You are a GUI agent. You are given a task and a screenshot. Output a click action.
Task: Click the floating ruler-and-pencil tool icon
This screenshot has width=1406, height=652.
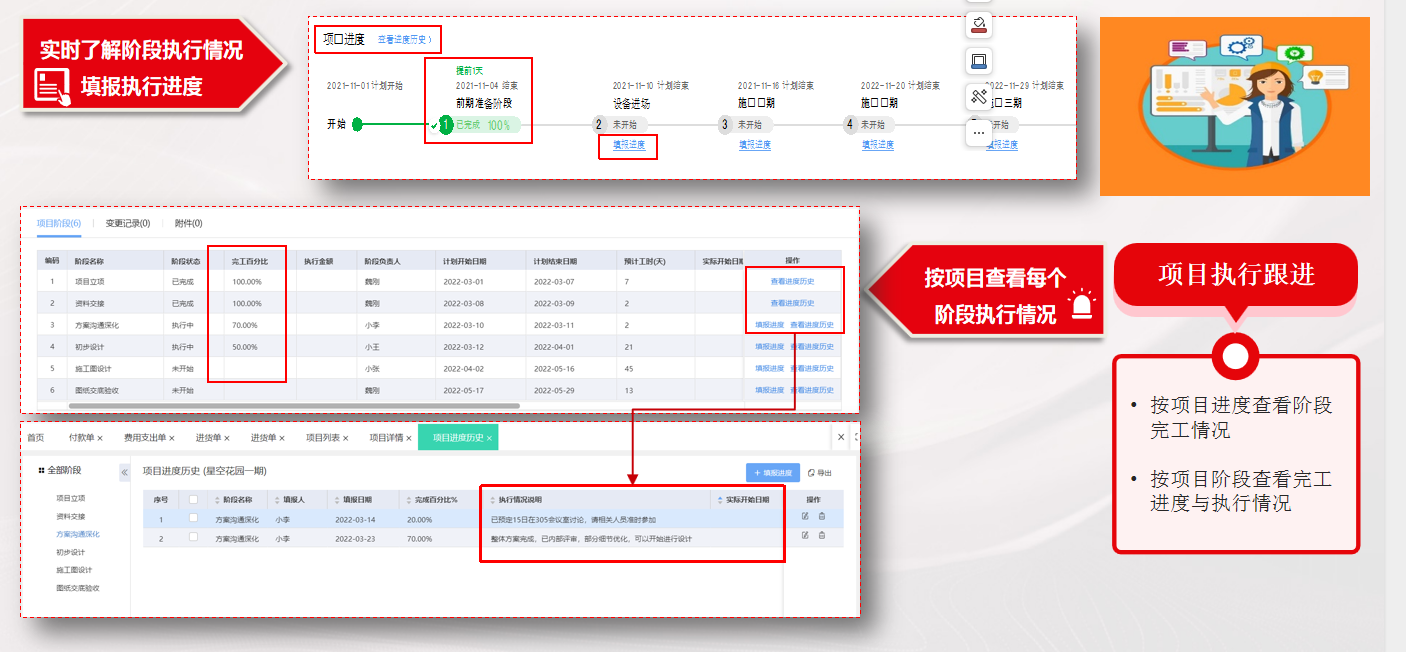click(979, 97)
